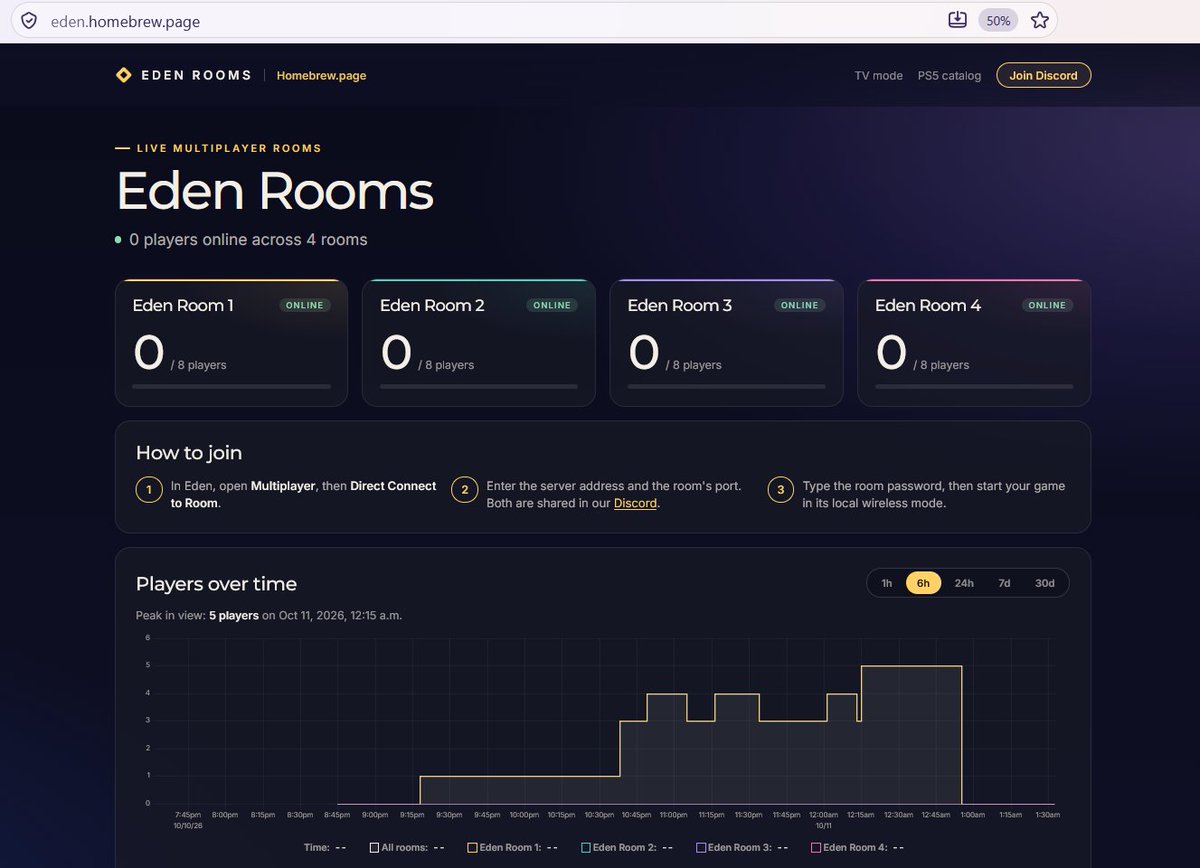Click the step 1 number circle
Image resolution: width=1200 pixels, height=868 pixels.
point(149,490)
